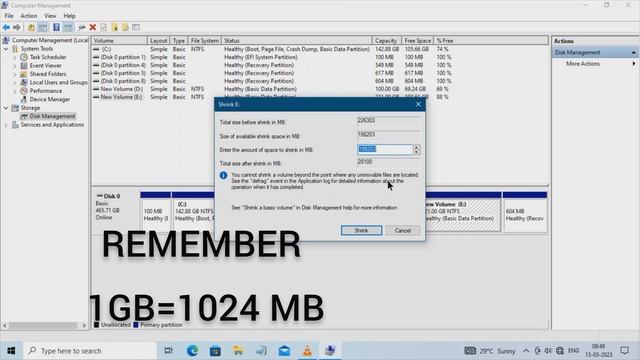Open Windows Start menu
The image size is (640, 360).
pyautogui.click(x=11, y=351)
